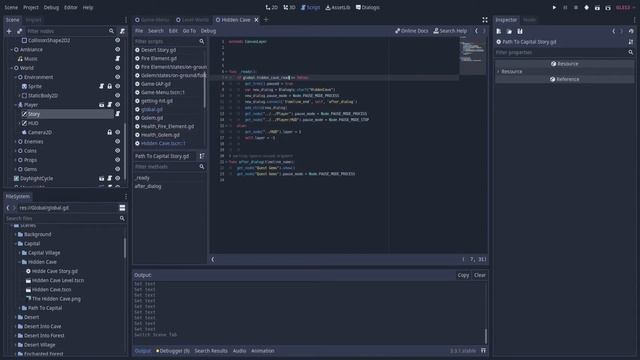This screenshot has height=360, width=640.
Task: Open the Scene menu
Action: (11, 7)
